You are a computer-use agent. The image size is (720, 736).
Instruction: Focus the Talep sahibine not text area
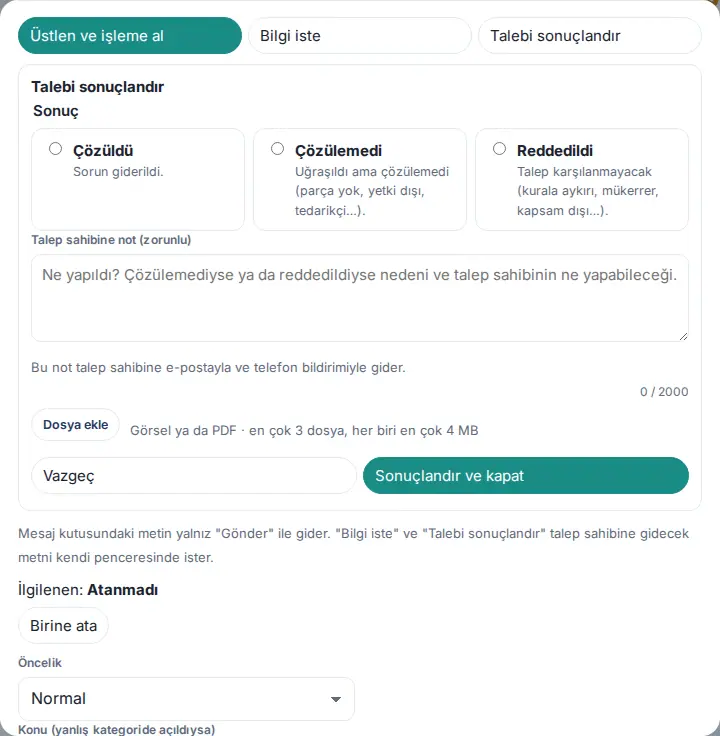coord(360,298)
